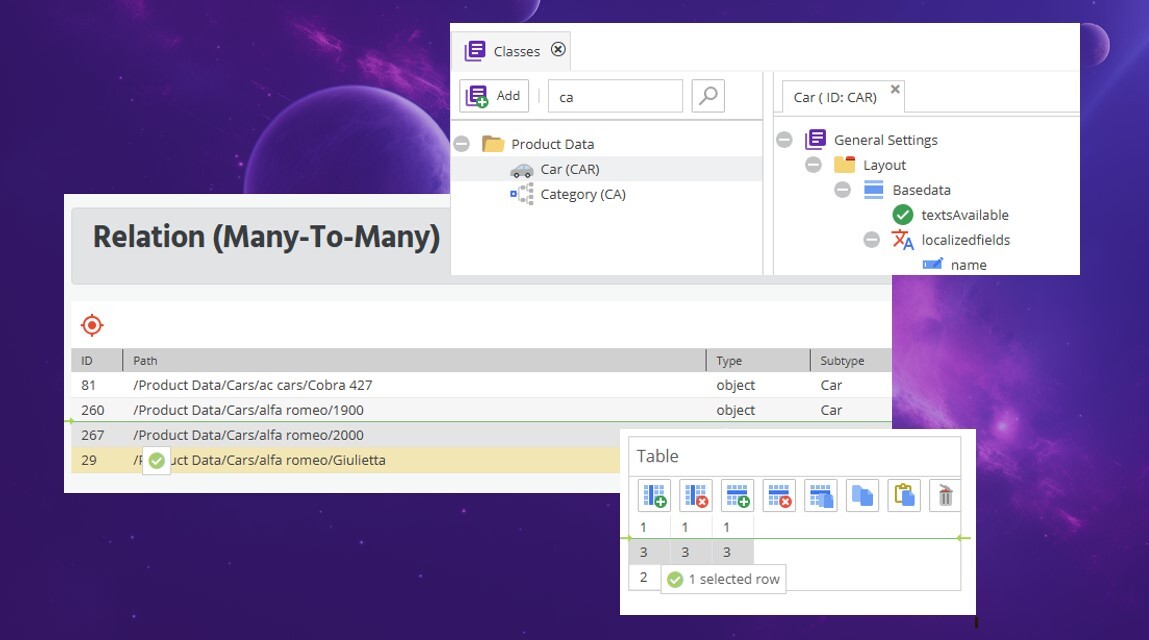Click the red crosshair locate icon above the relation grid
1149x640 pixels.
(92, 324)
